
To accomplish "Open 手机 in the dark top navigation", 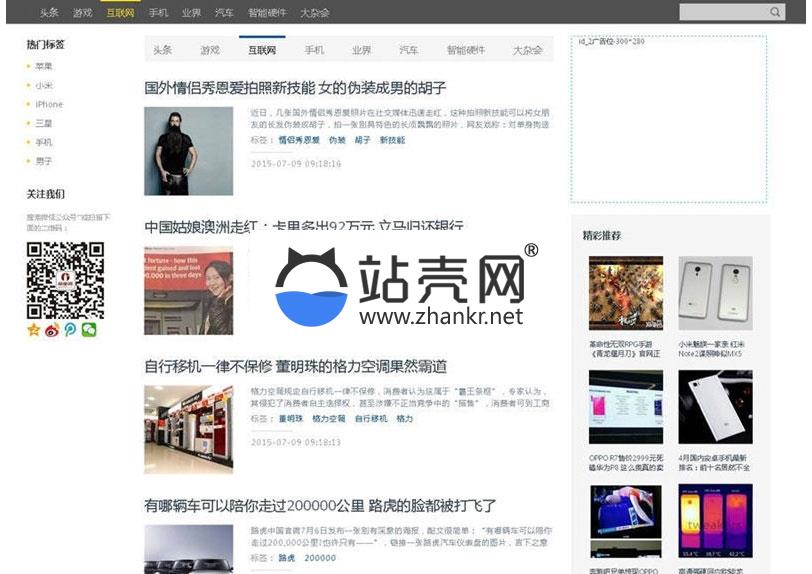I will (158, 13).
